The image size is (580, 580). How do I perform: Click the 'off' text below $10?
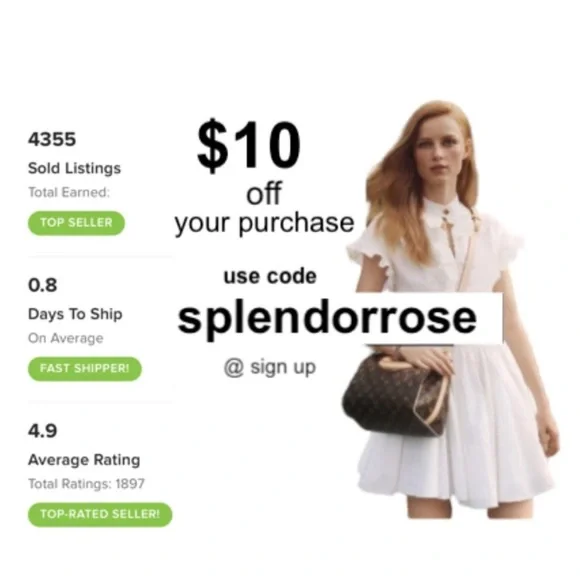264,193
